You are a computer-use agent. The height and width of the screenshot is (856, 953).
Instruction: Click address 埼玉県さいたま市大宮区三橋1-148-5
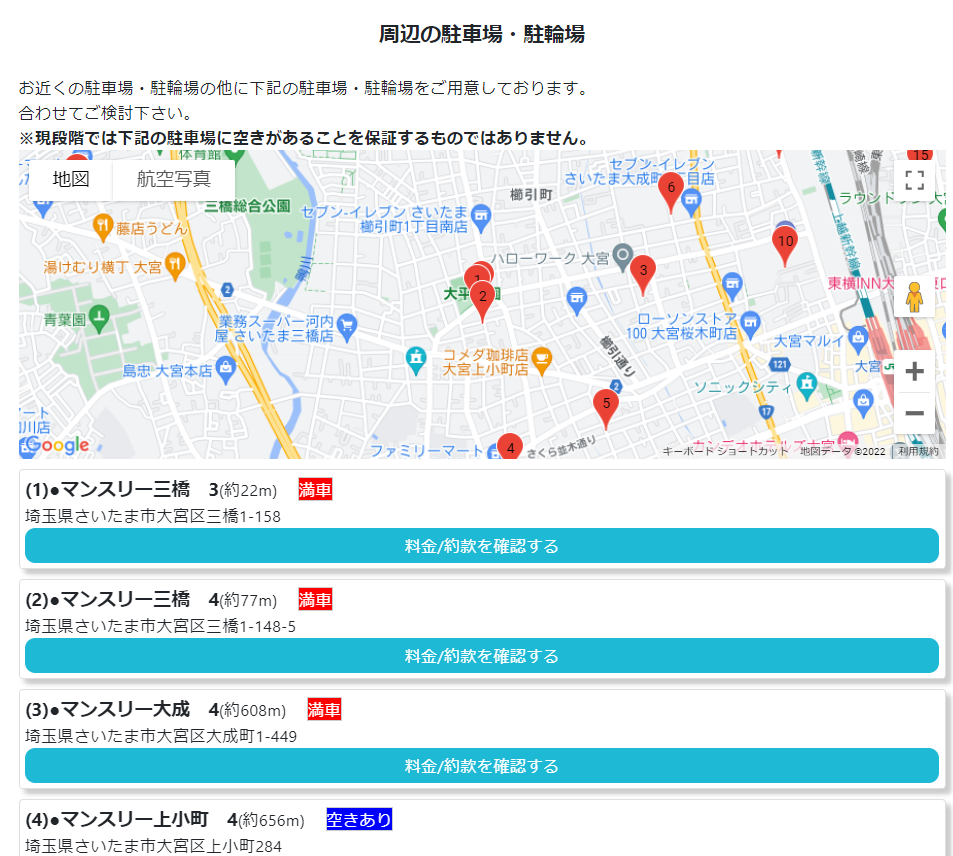point(160,627)
